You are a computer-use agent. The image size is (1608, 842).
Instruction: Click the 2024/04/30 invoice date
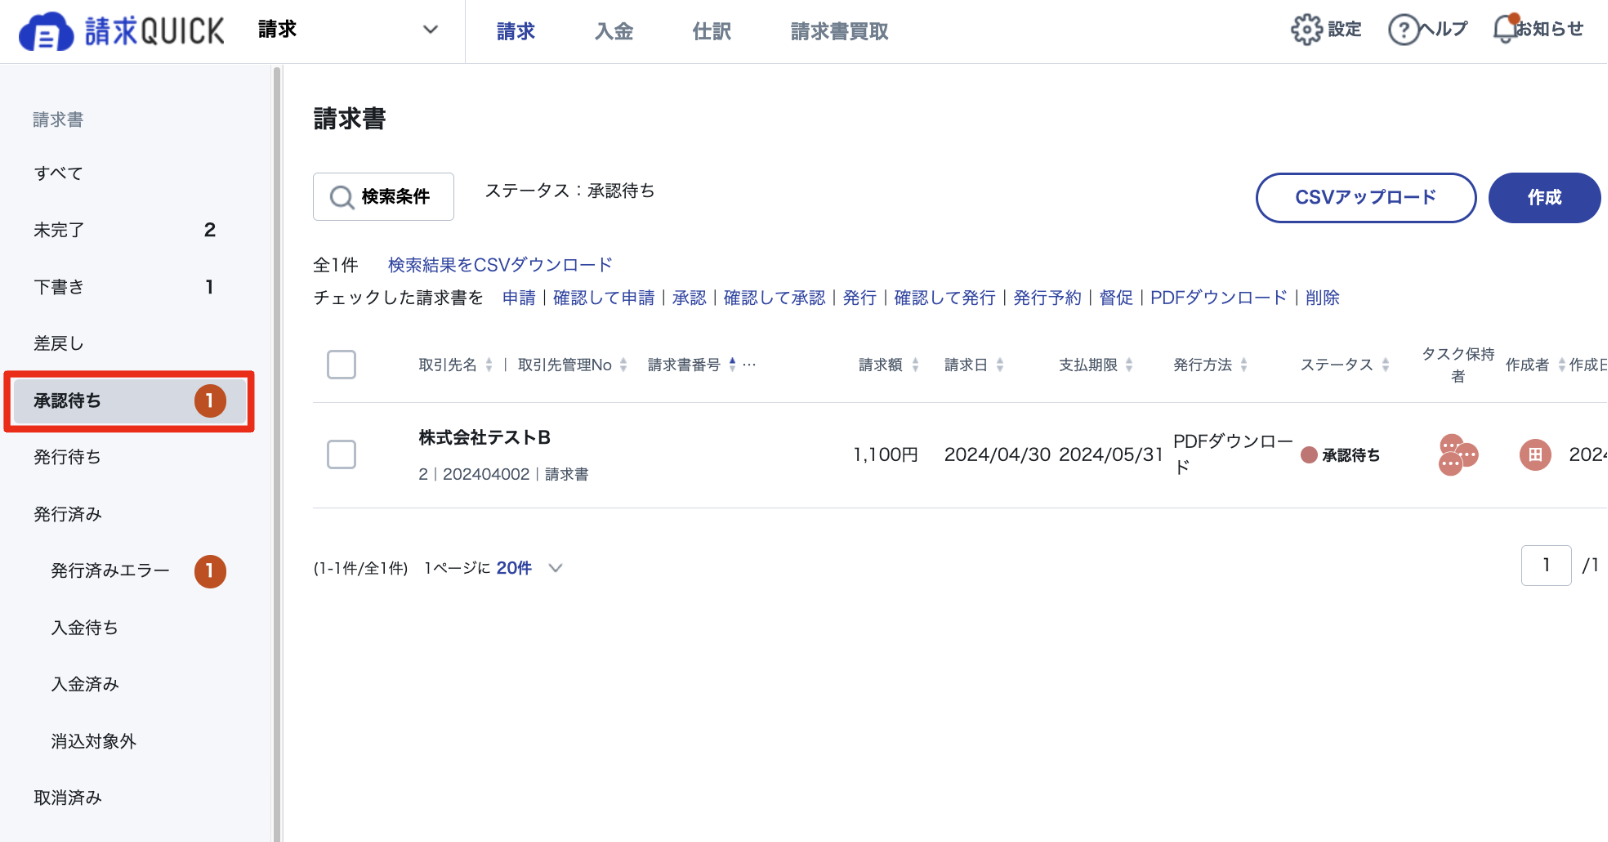tap(997, 455)
